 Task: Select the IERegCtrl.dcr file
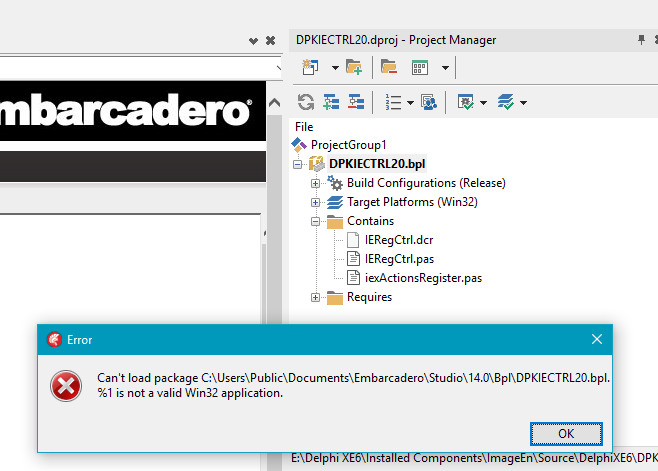point(399,240)
